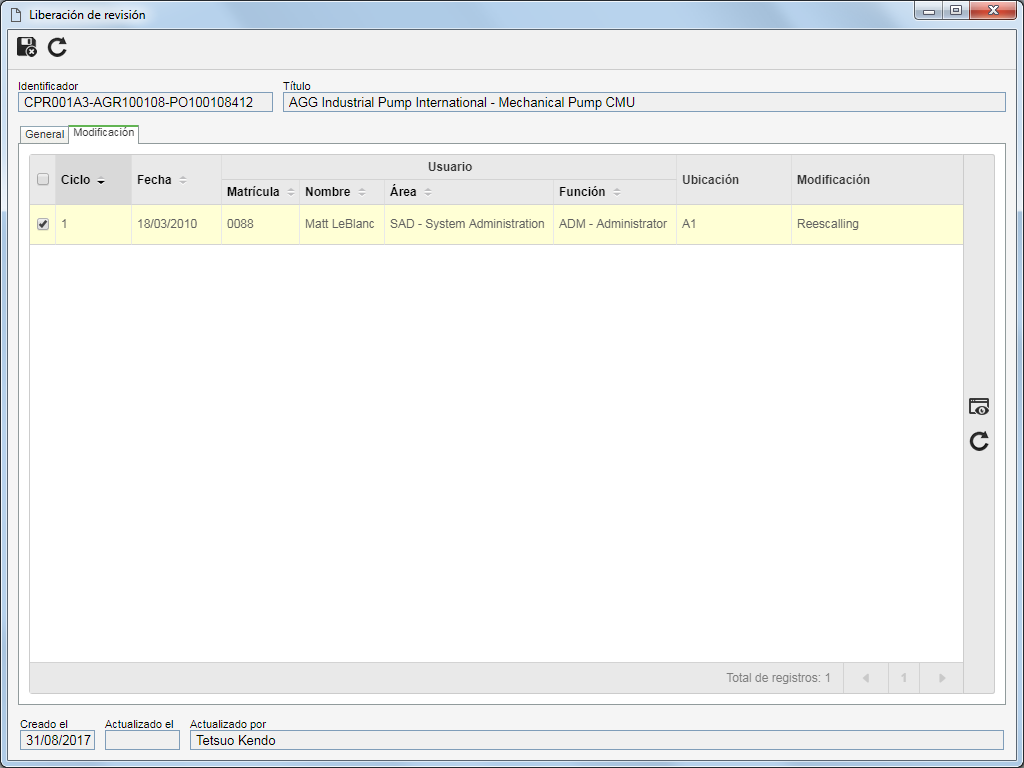Click the top toolbar refresh icon
This screenshot has height=768, width=1024.
57,47
